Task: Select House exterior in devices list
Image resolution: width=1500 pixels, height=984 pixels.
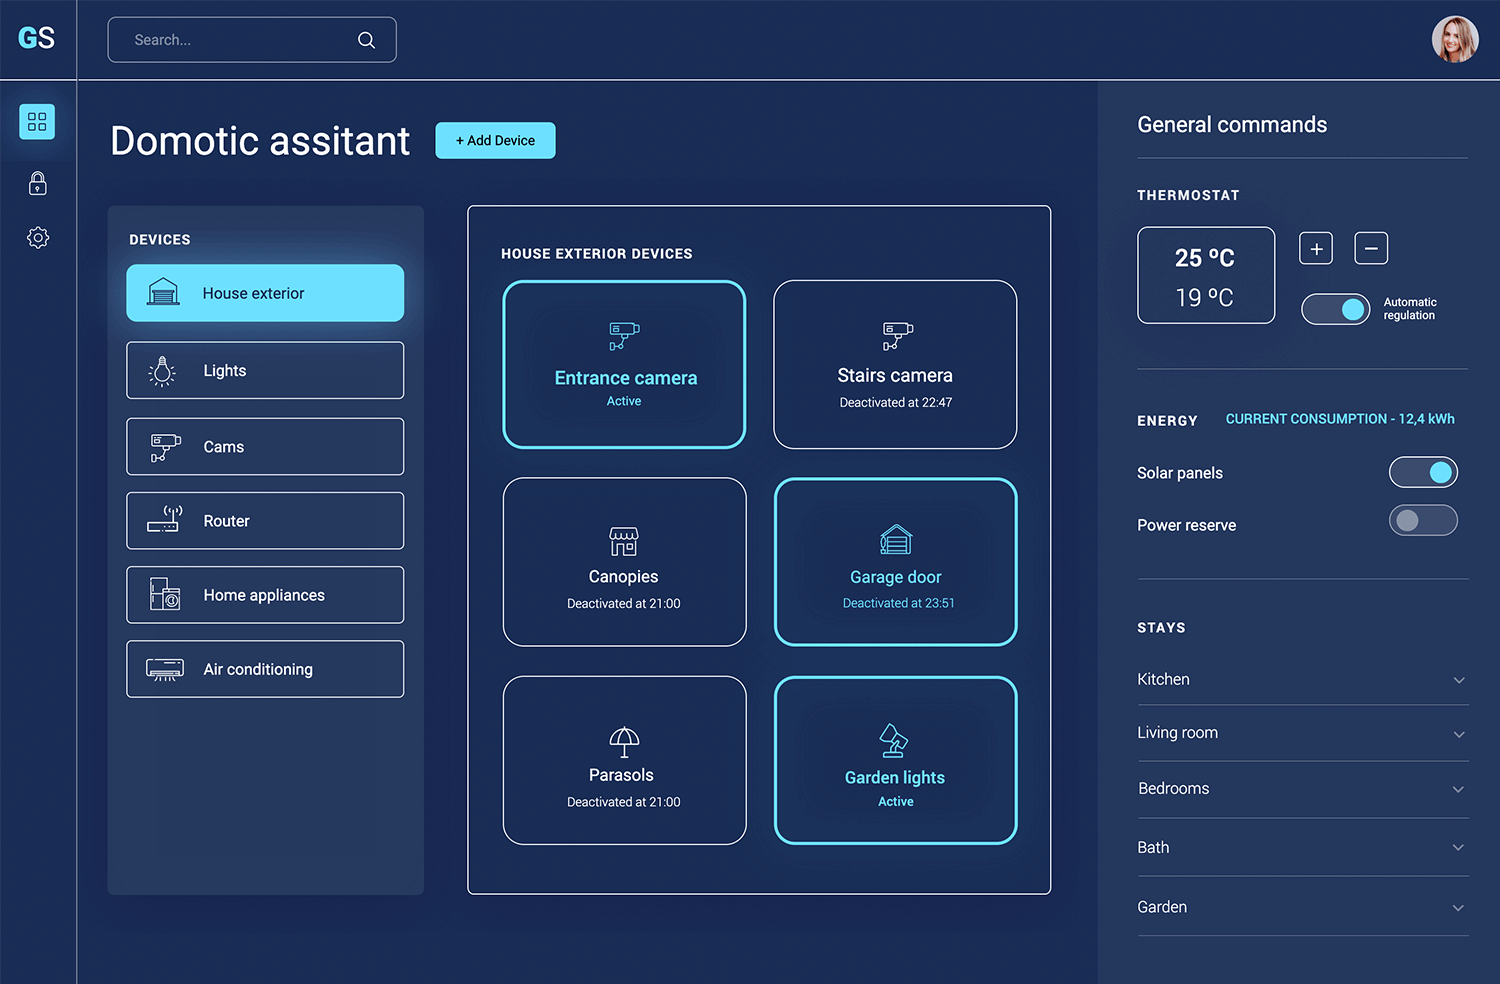Action: tap(265, 293)
